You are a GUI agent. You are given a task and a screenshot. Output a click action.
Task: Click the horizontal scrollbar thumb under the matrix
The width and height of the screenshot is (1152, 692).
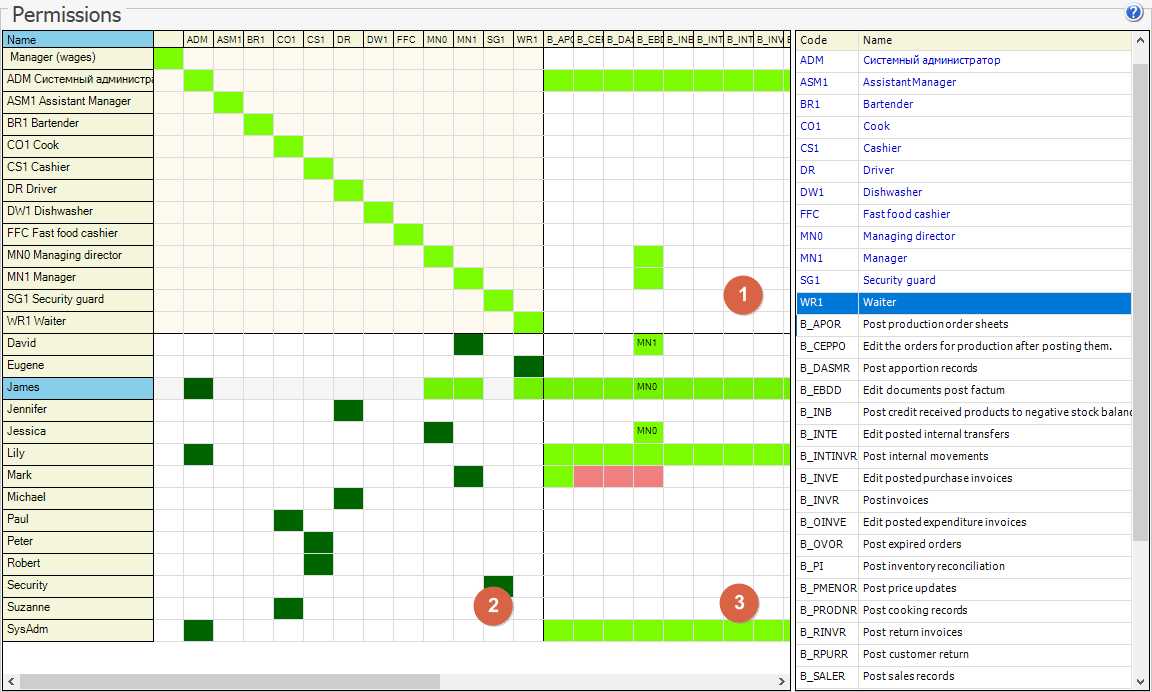(230, 681)
